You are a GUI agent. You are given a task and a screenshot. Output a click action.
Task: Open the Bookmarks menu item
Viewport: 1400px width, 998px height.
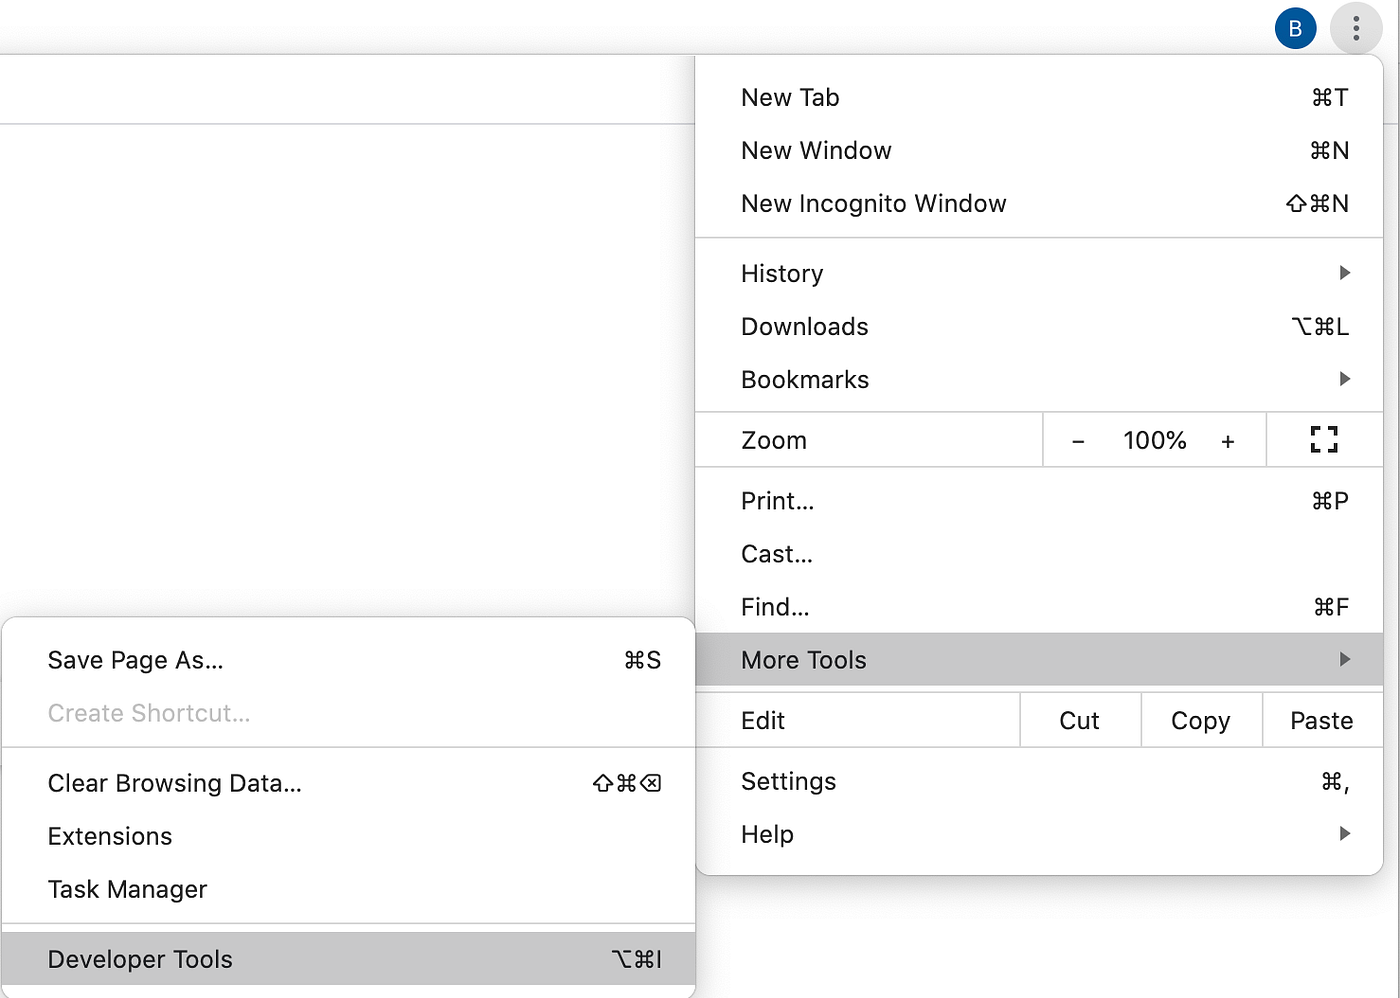point(1039,379)
